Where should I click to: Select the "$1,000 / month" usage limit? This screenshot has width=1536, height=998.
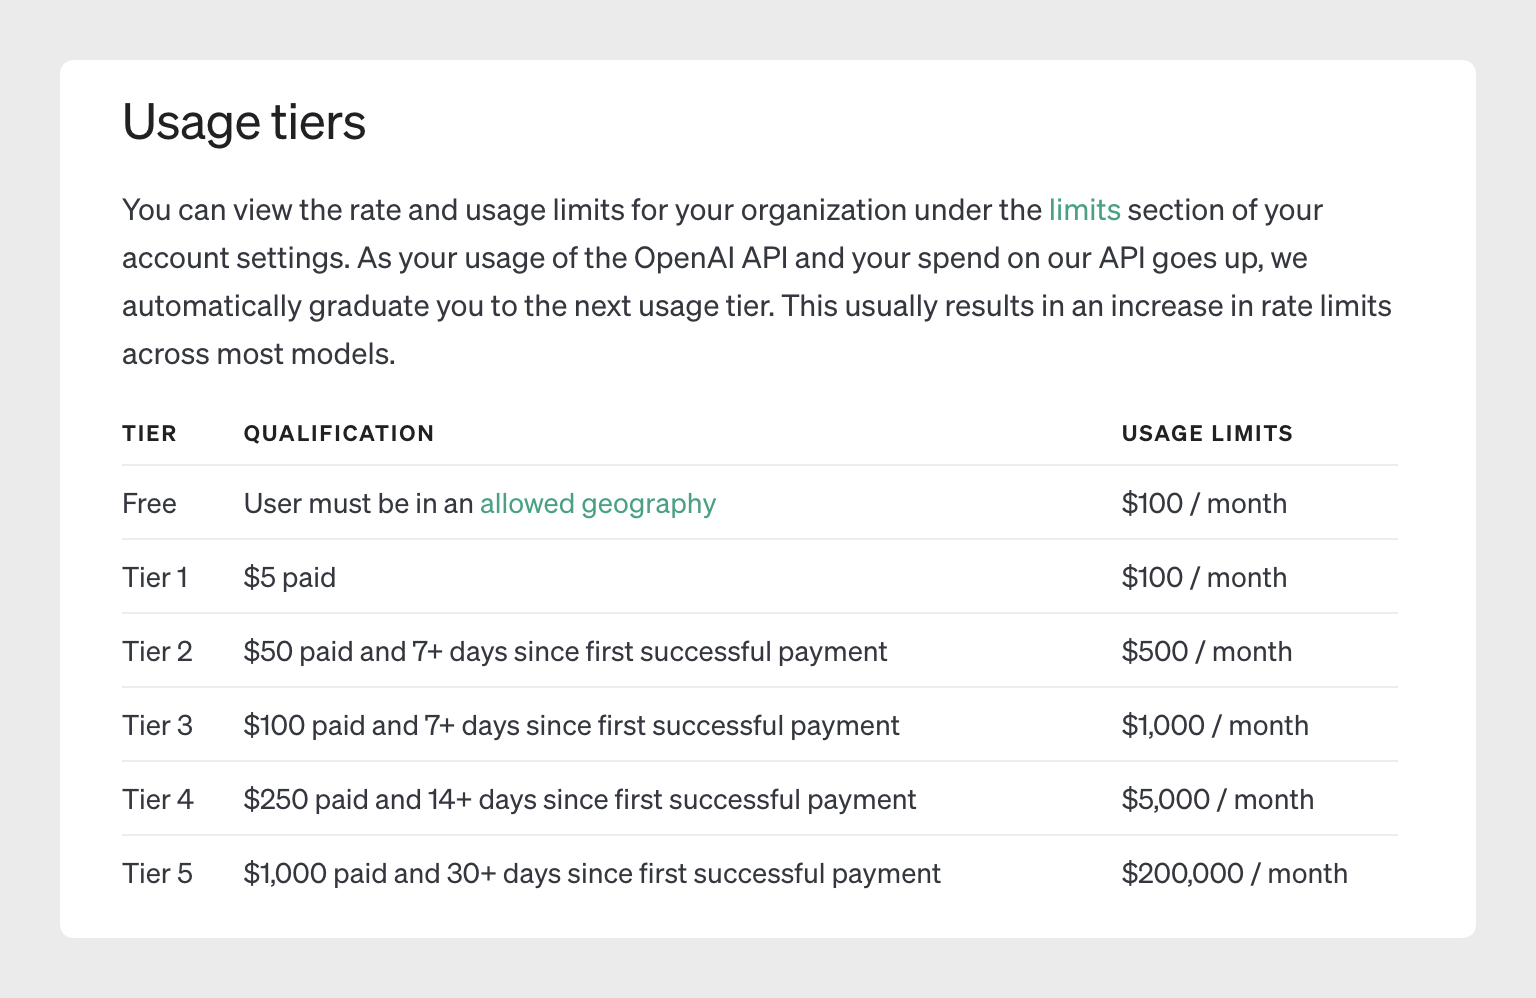[1215, 725]
